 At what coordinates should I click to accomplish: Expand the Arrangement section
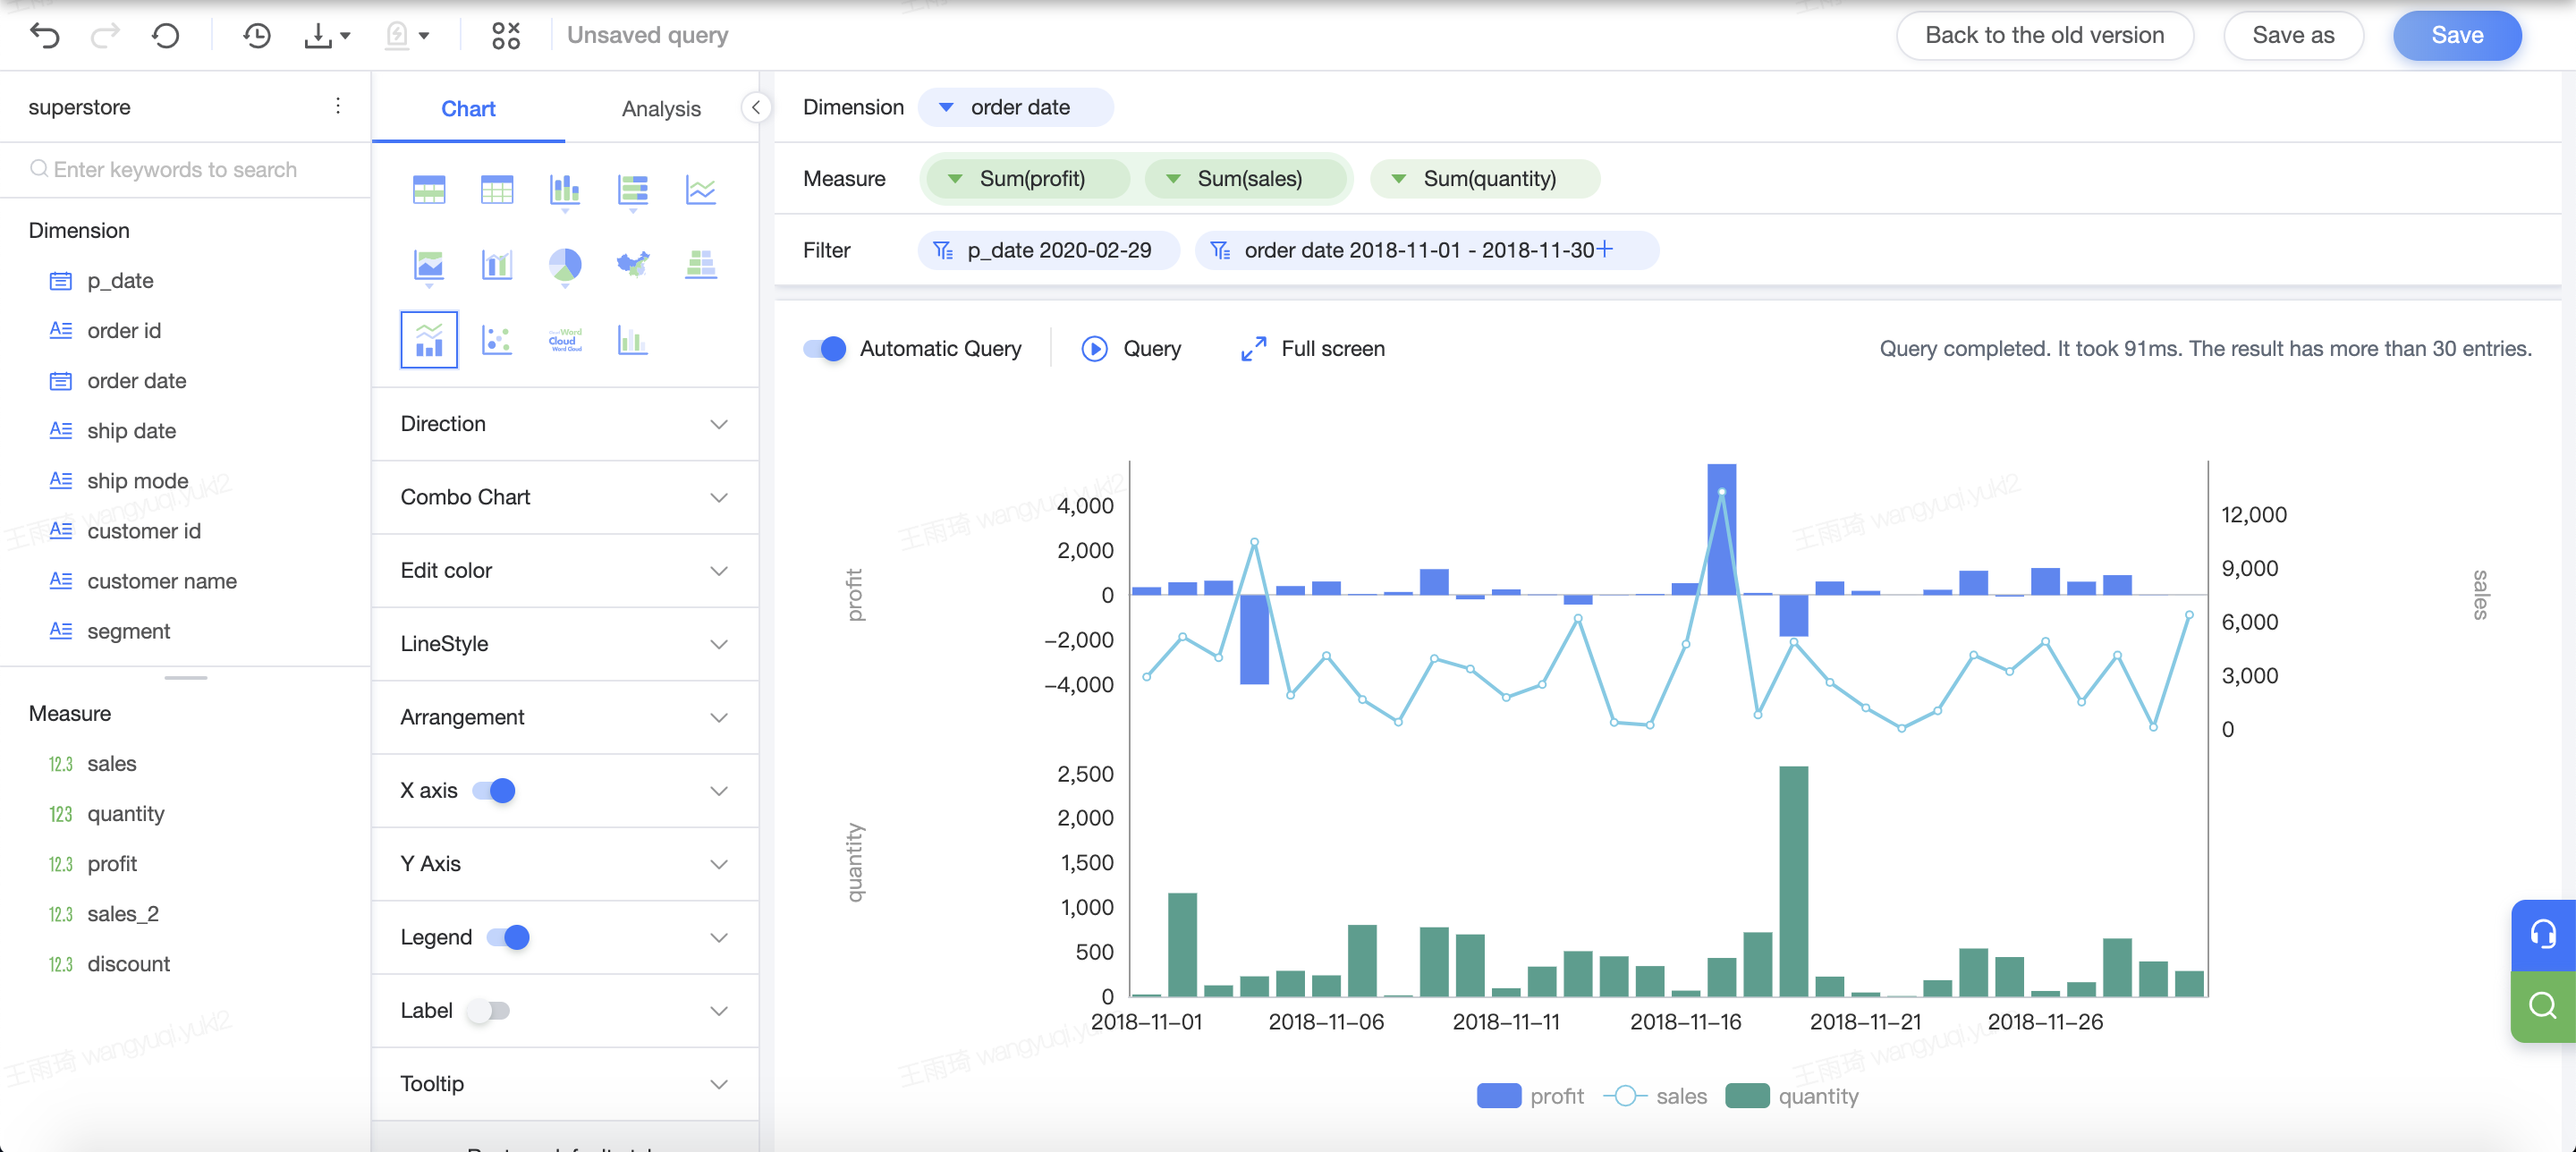pyautogui.click(x=565, y=717)
